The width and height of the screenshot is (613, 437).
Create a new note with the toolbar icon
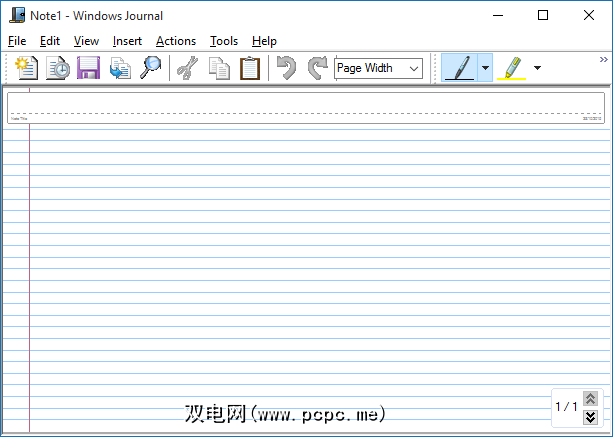pyautogui.click(x=26, y=68)
